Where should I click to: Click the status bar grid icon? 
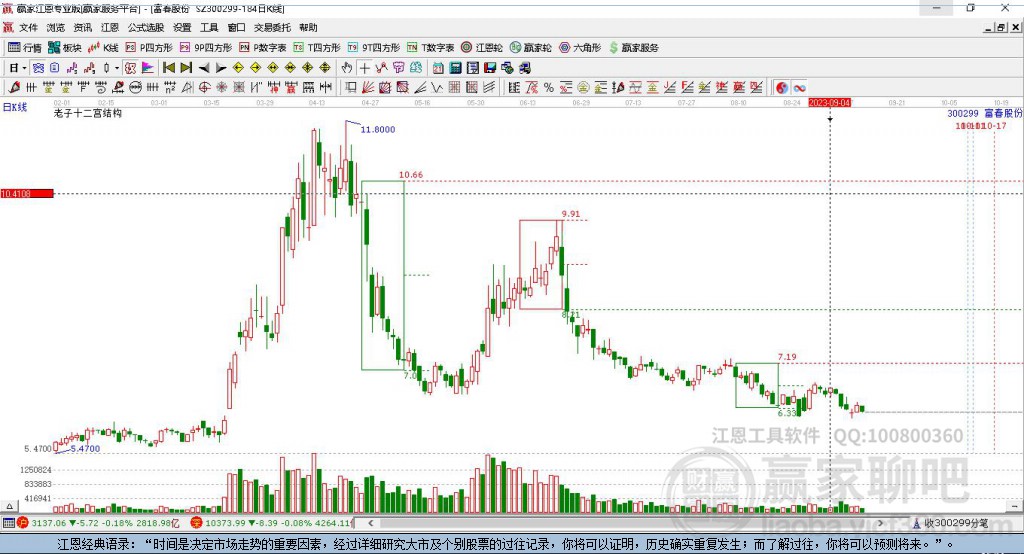point(8,523)
